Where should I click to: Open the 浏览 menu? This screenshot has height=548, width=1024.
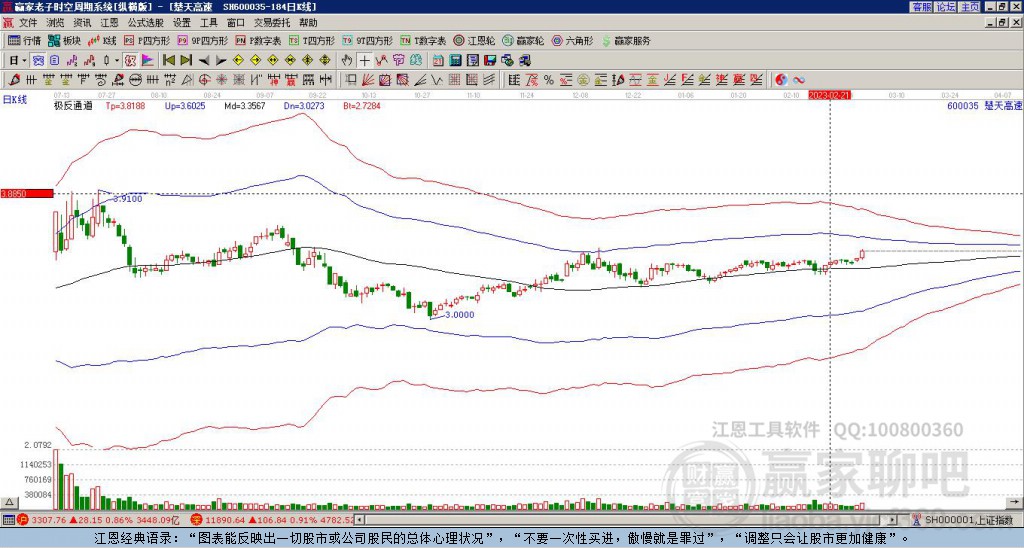pyautogui.click(x=56, y=23)
